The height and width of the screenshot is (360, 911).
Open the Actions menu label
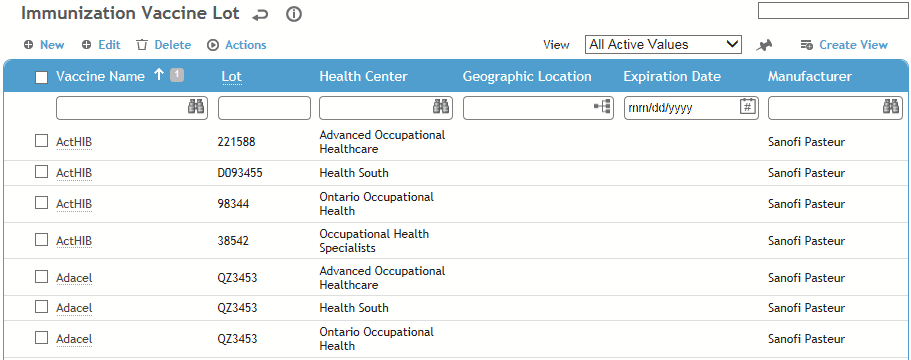point(246,45)
